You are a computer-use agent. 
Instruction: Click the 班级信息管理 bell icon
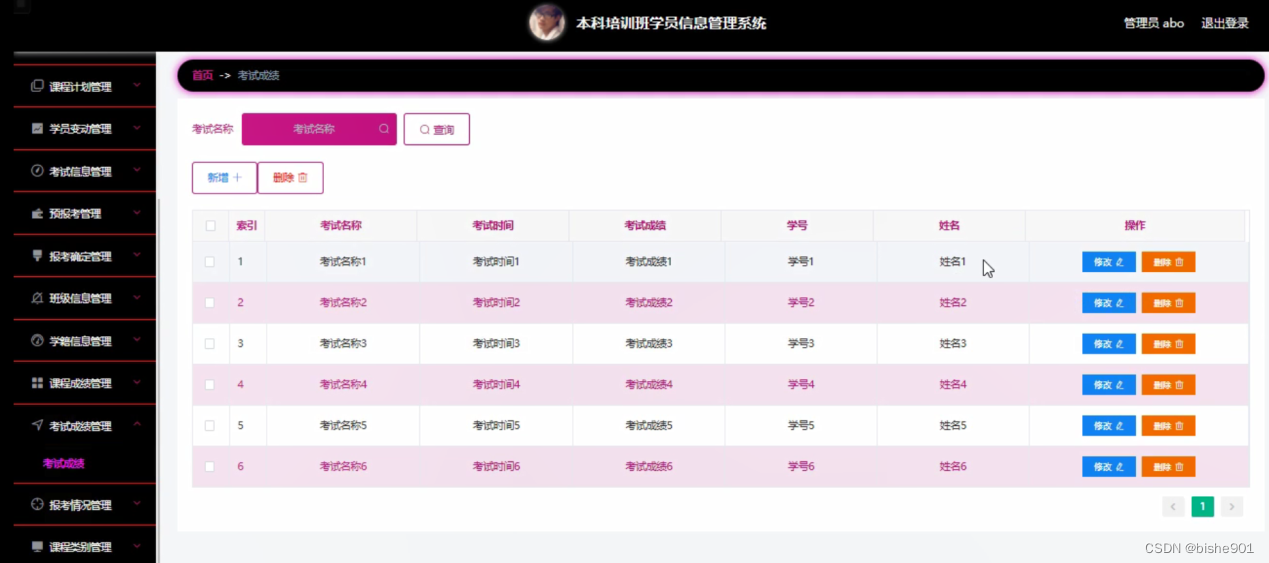click(37, 298)
